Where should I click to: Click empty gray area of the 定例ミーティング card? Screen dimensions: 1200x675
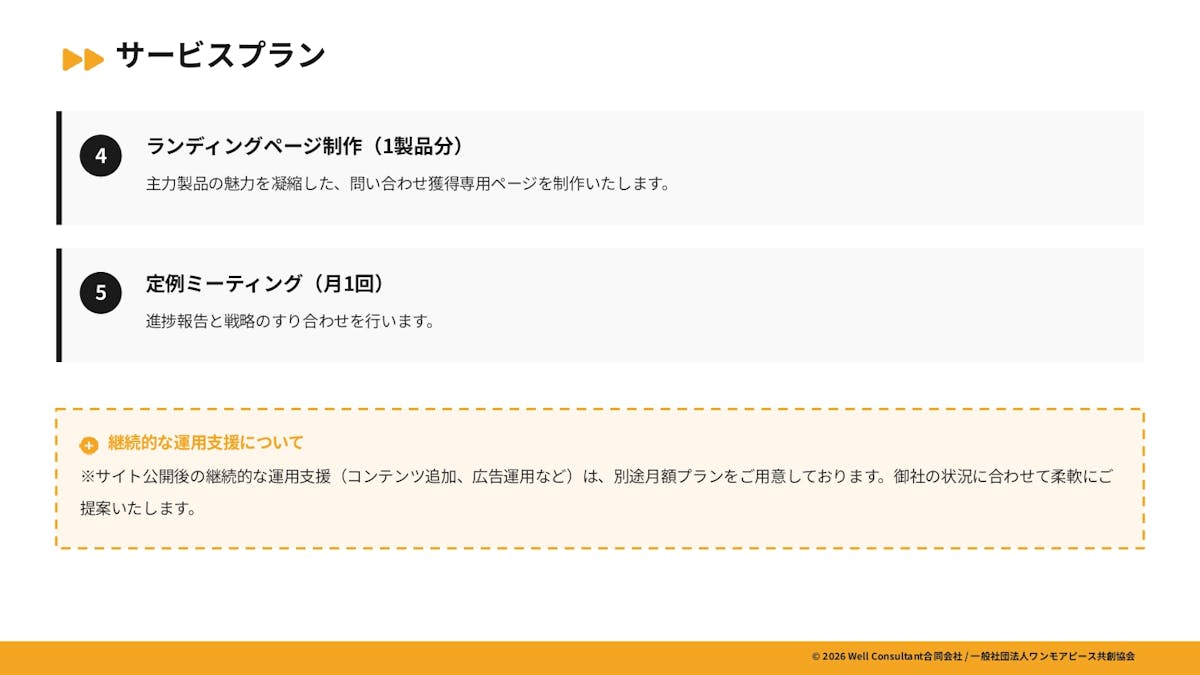click(800, 305)
